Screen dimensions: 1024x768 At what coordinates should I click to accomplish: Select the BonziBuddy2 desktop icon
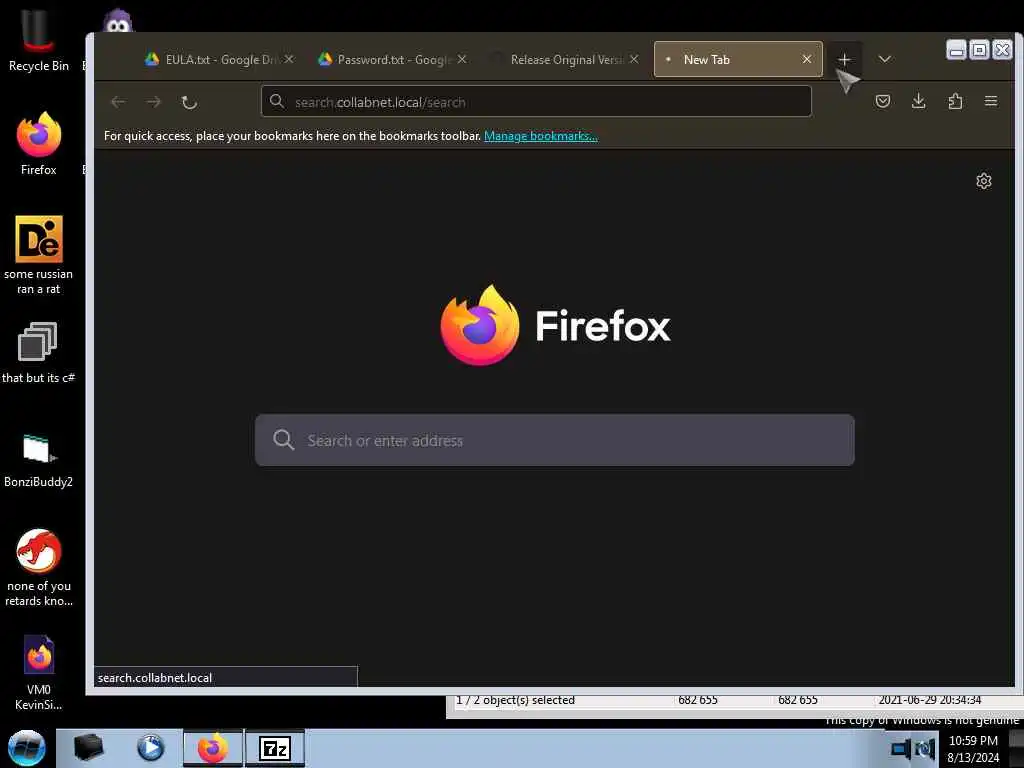[39, 460]
